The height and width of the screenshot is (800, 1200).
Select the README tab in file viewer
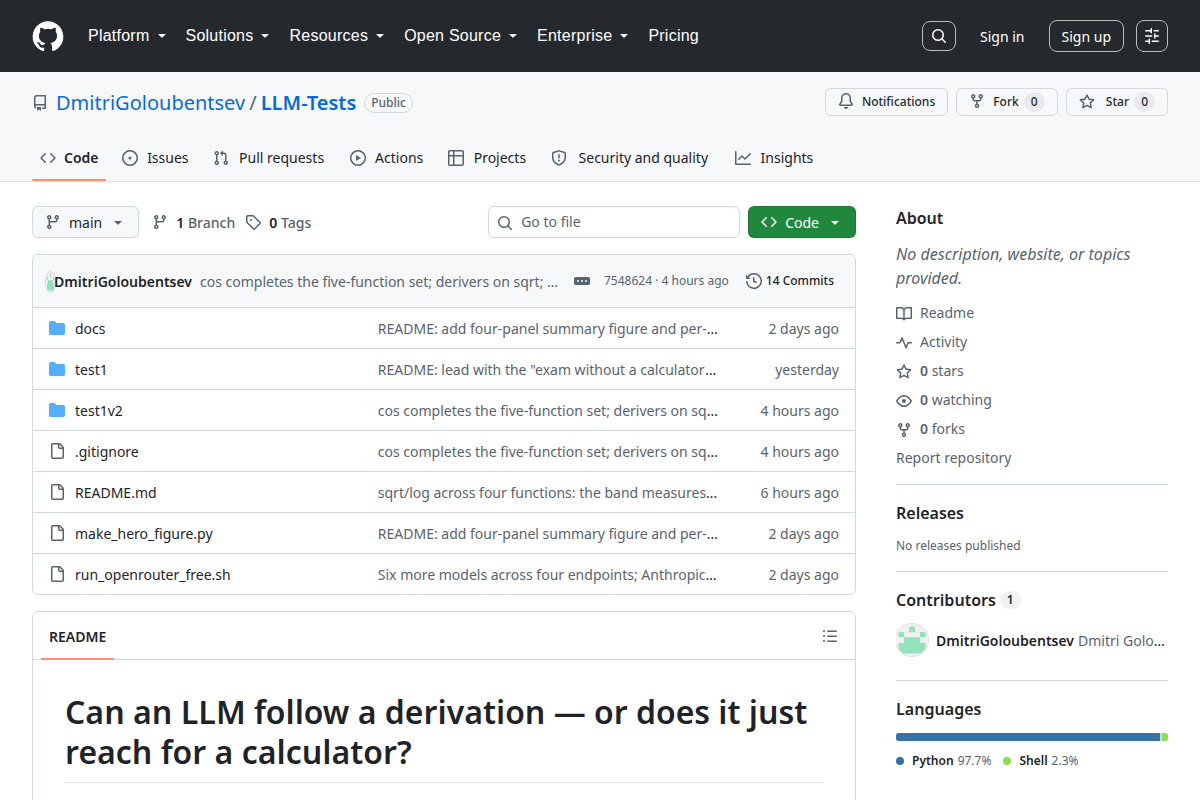point(78,637)
